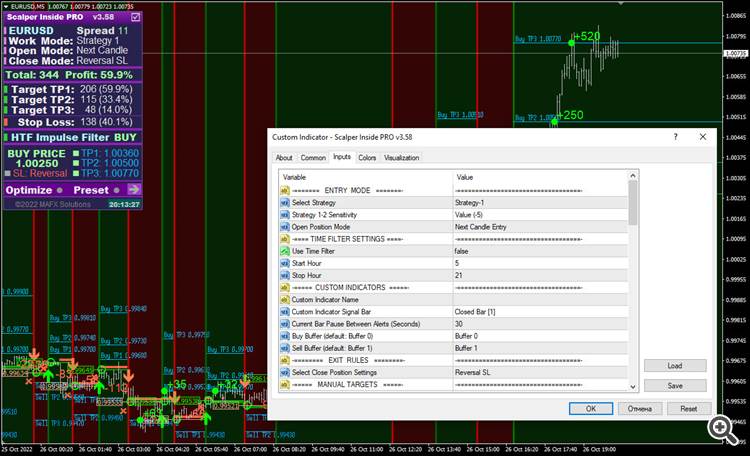Click the string icon of MANUAL TARGETS header
750x456 pixels.
[285, 385]
